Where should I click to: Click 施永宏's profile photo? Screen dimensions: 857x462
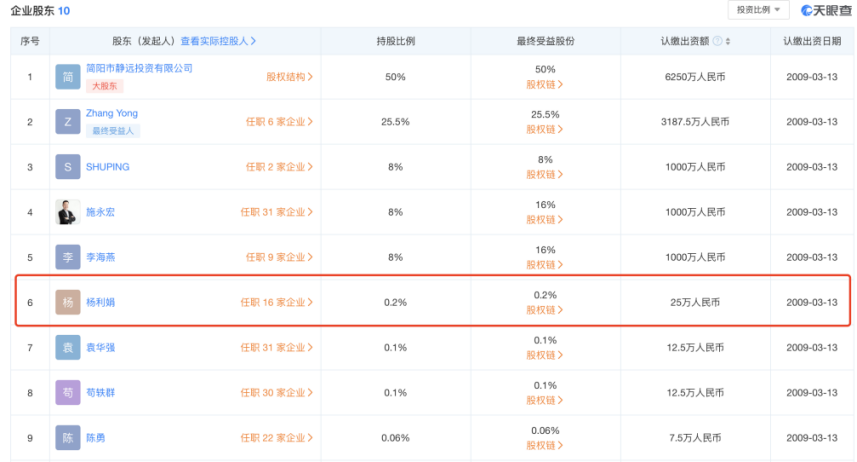click(67, 212)
